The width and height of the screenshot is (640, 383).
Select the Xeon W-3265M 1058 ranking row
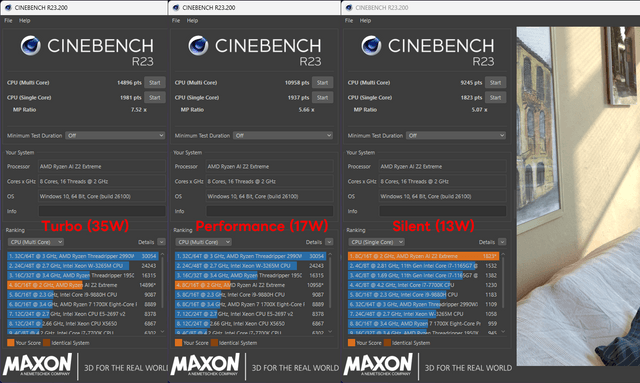(x=423, y=314)
